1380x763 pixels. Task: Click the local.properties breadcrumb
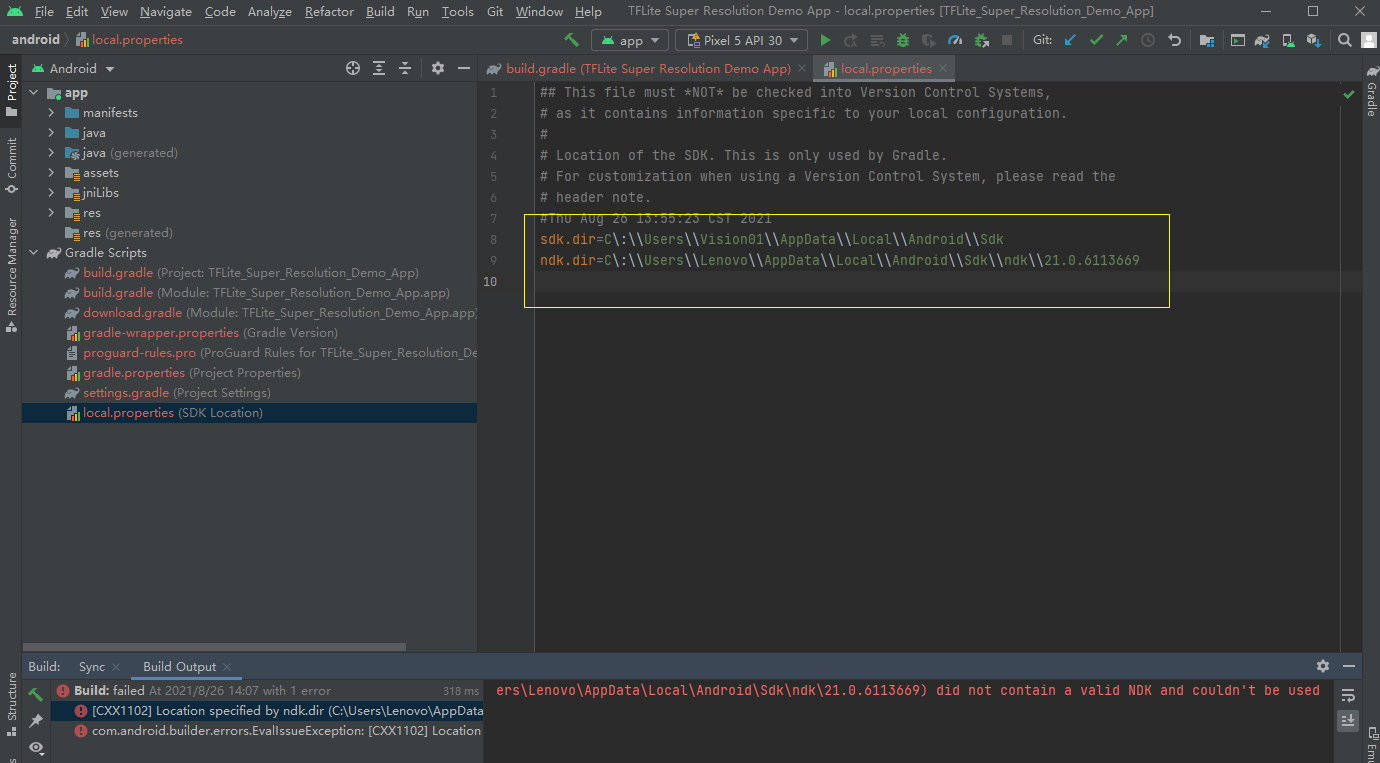click(x=130, y=40)
